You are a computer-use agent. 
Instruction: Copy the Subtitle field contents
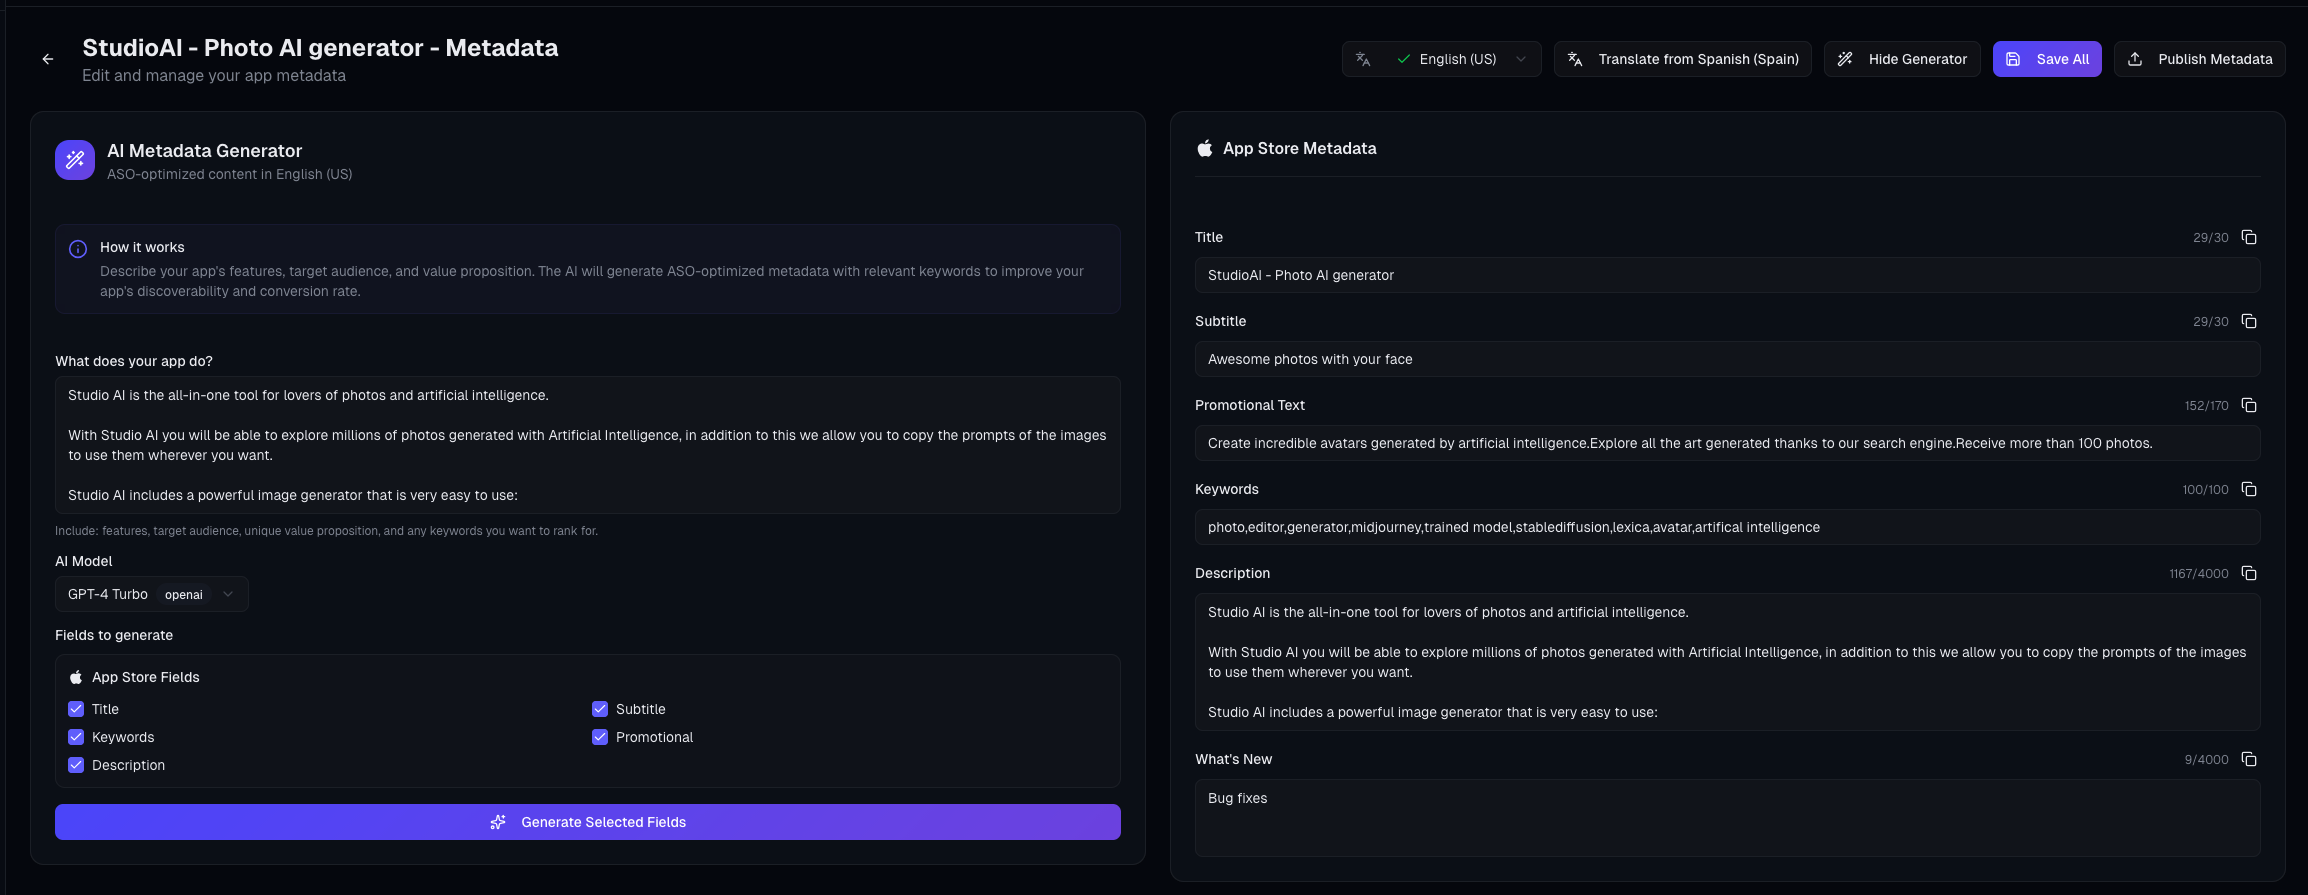[2249, 321]
